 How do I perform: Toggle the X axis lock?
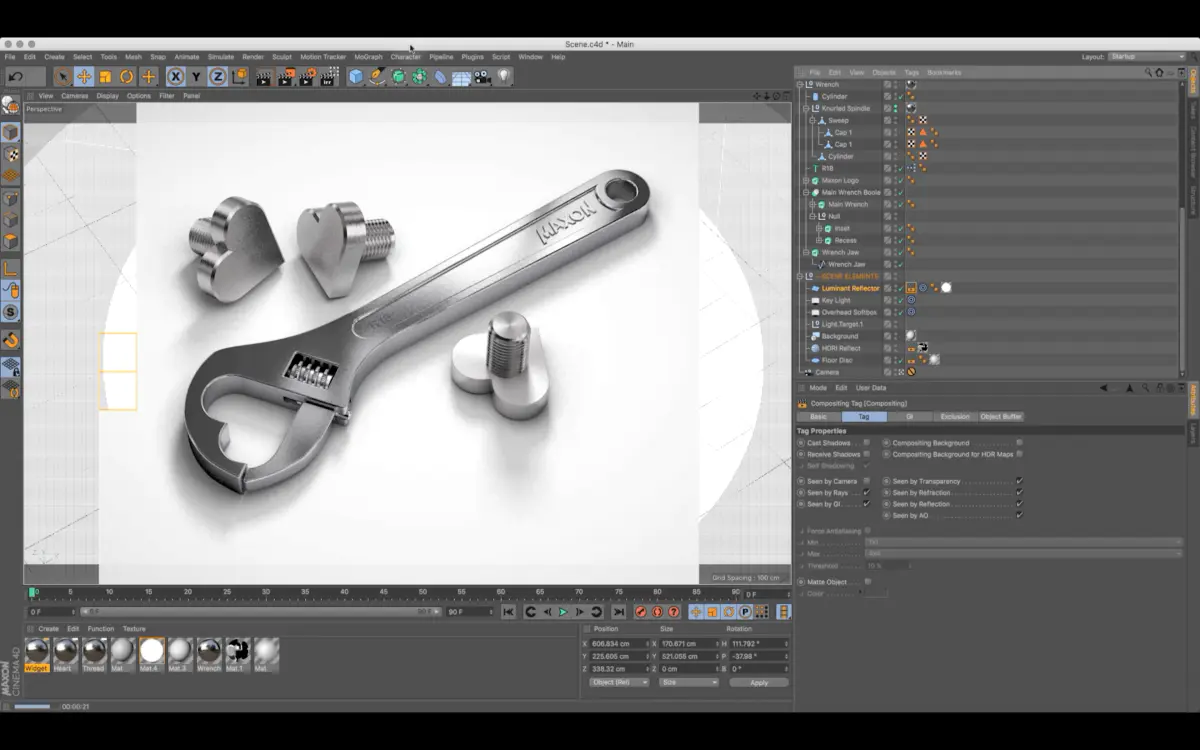(x=175, y=76)
